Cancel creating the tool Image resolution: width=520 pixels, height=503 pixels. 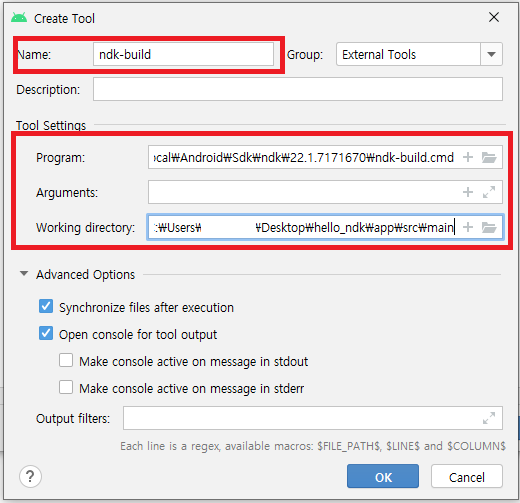click(x=467, y=476)
